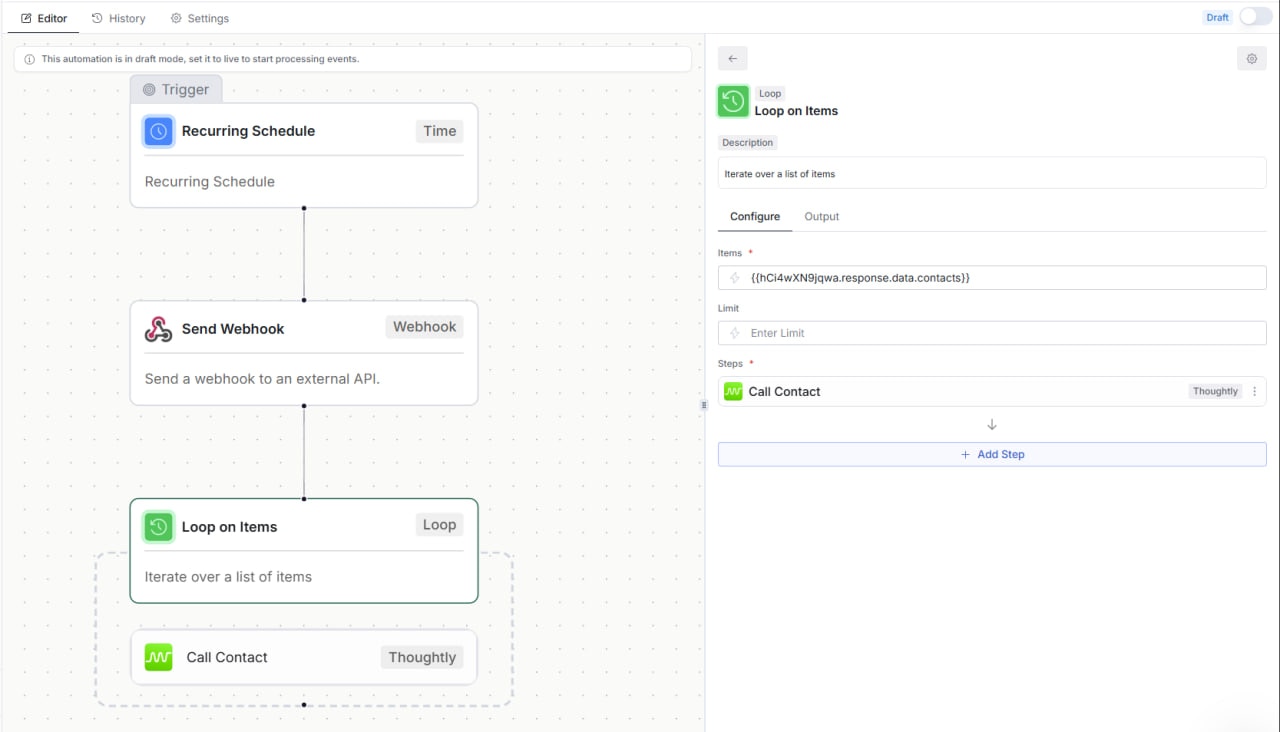This screenshot has height=732, width=1280.
Task: Click the green loop icon on Loop on Items
Action: pyautogui.click(x=158, y=527)
